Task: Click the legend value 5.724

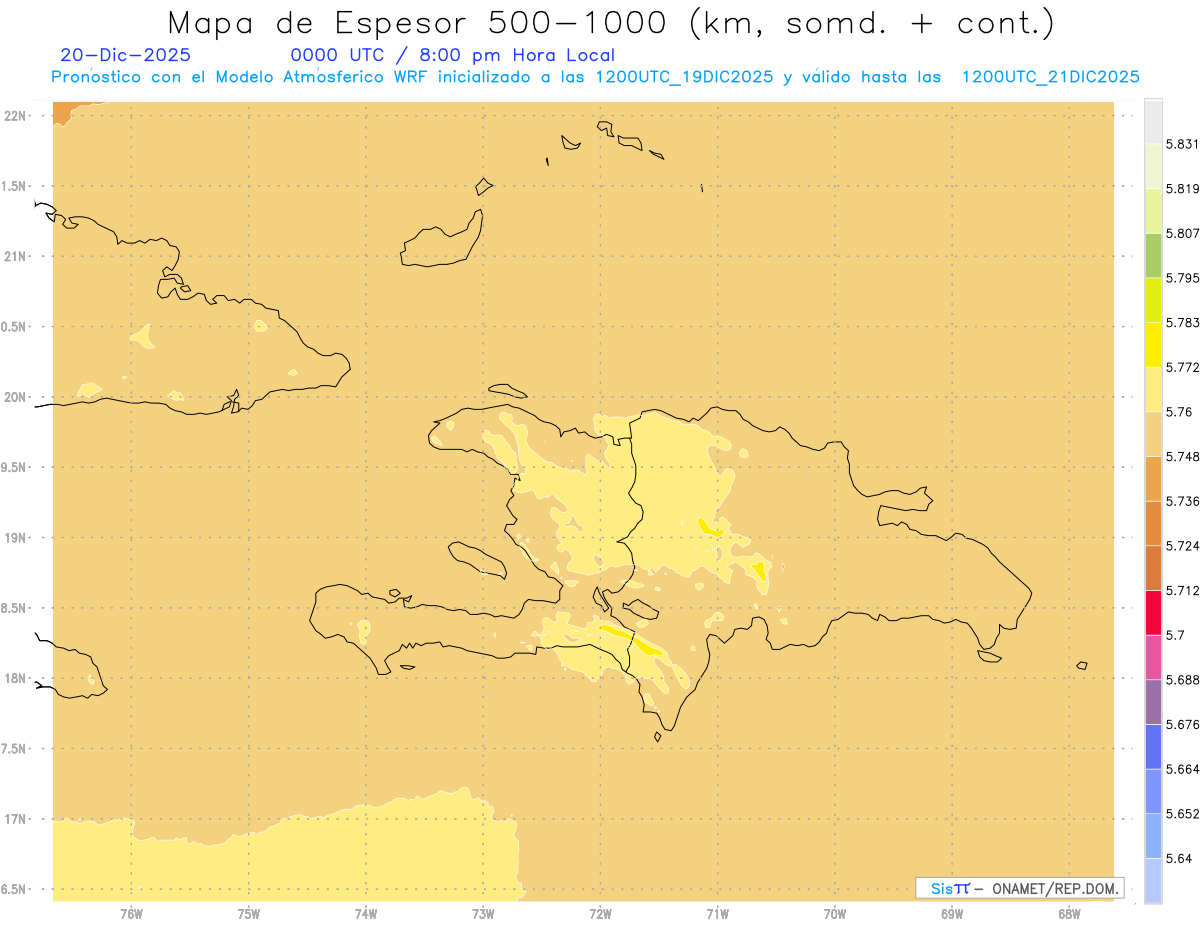Action: point(1182,546)
